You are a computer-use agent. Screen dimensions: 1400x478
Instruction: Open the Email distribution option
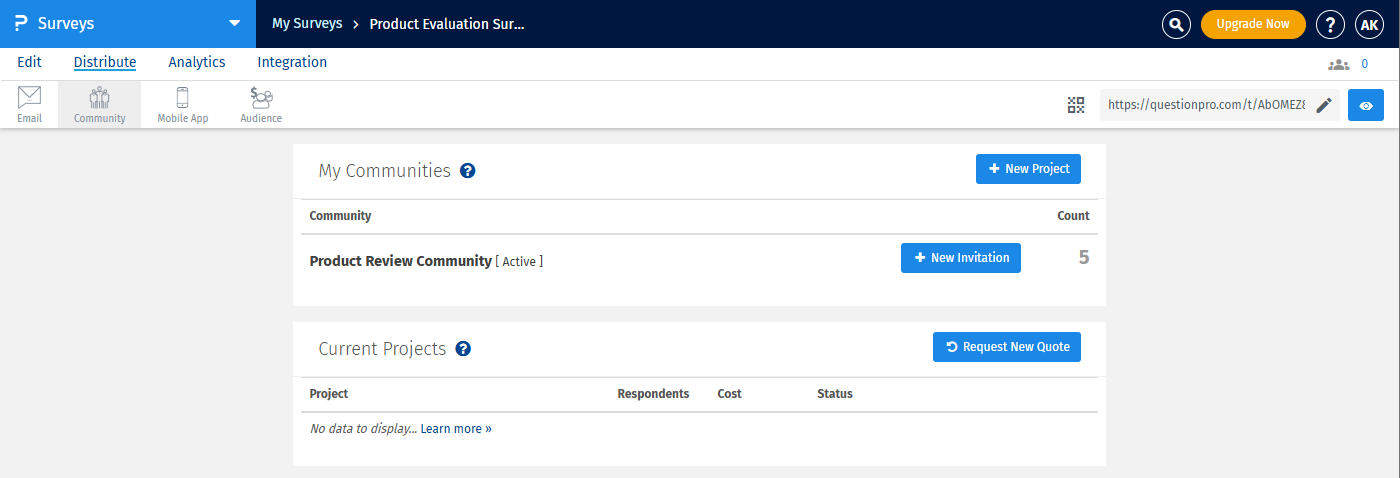point(29,104)
